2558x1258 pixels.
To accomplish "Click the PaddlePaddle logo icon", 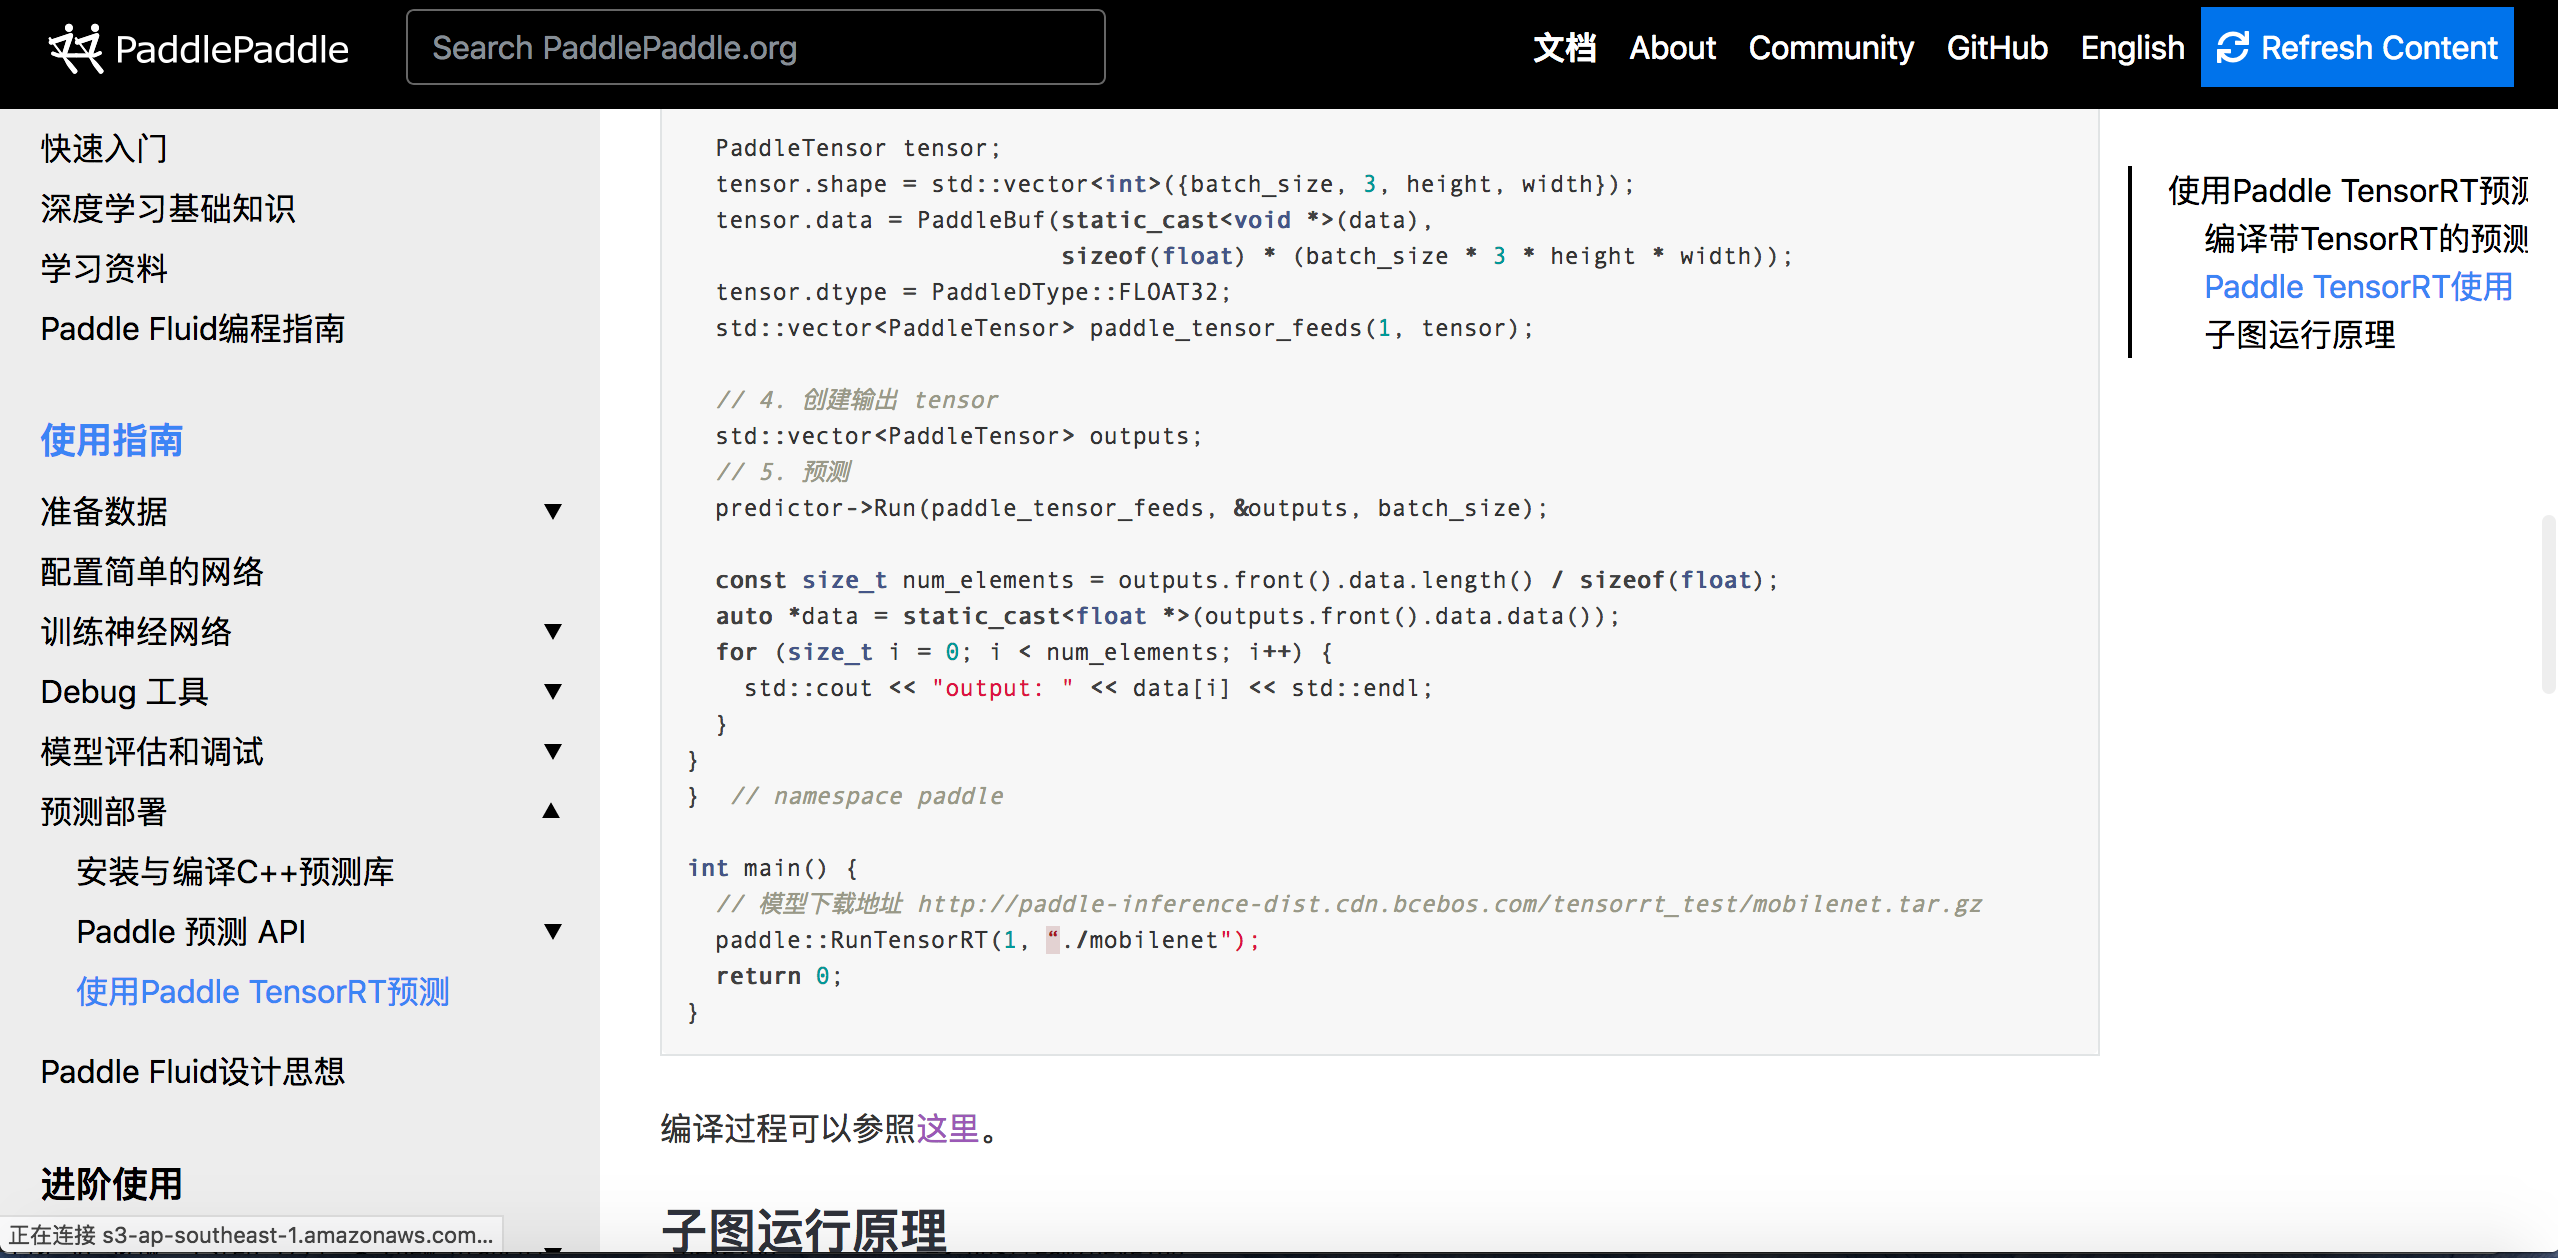I will tap(76, 48).
